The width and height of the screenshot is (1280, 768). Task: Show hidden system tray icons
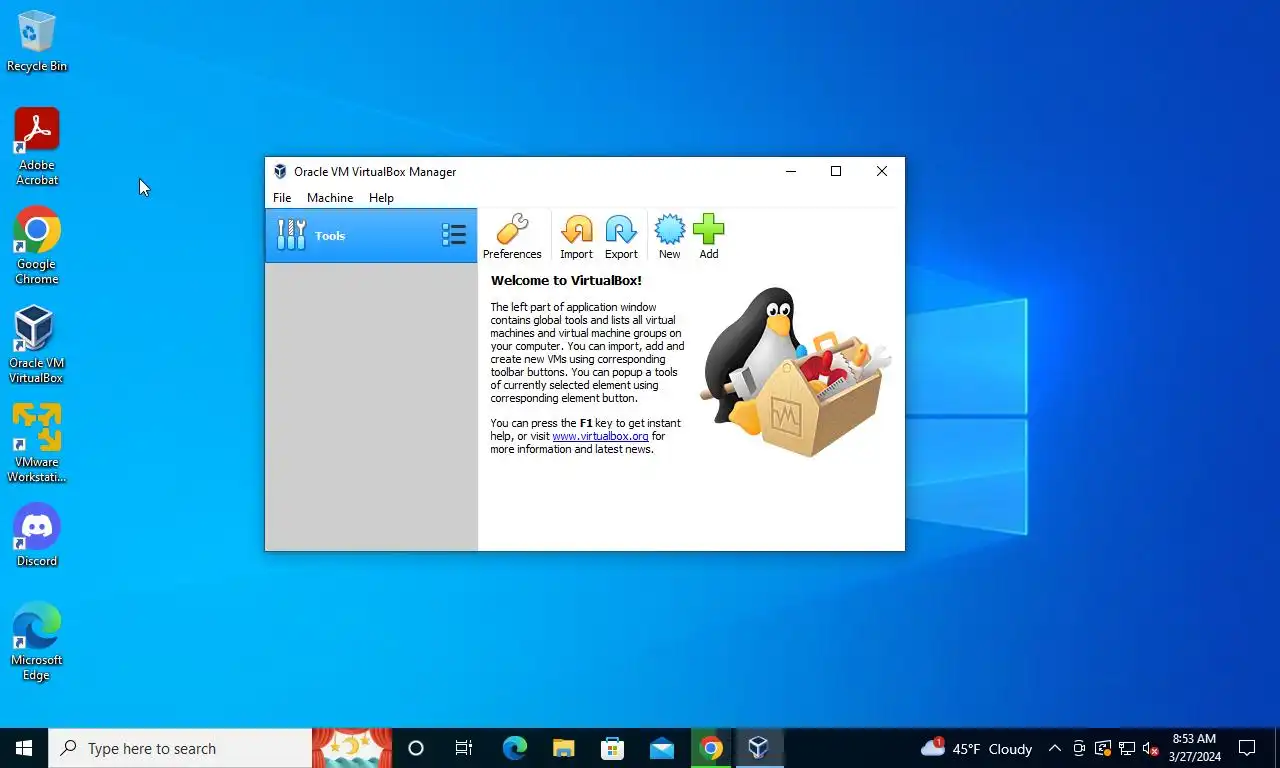point(1054,748)
